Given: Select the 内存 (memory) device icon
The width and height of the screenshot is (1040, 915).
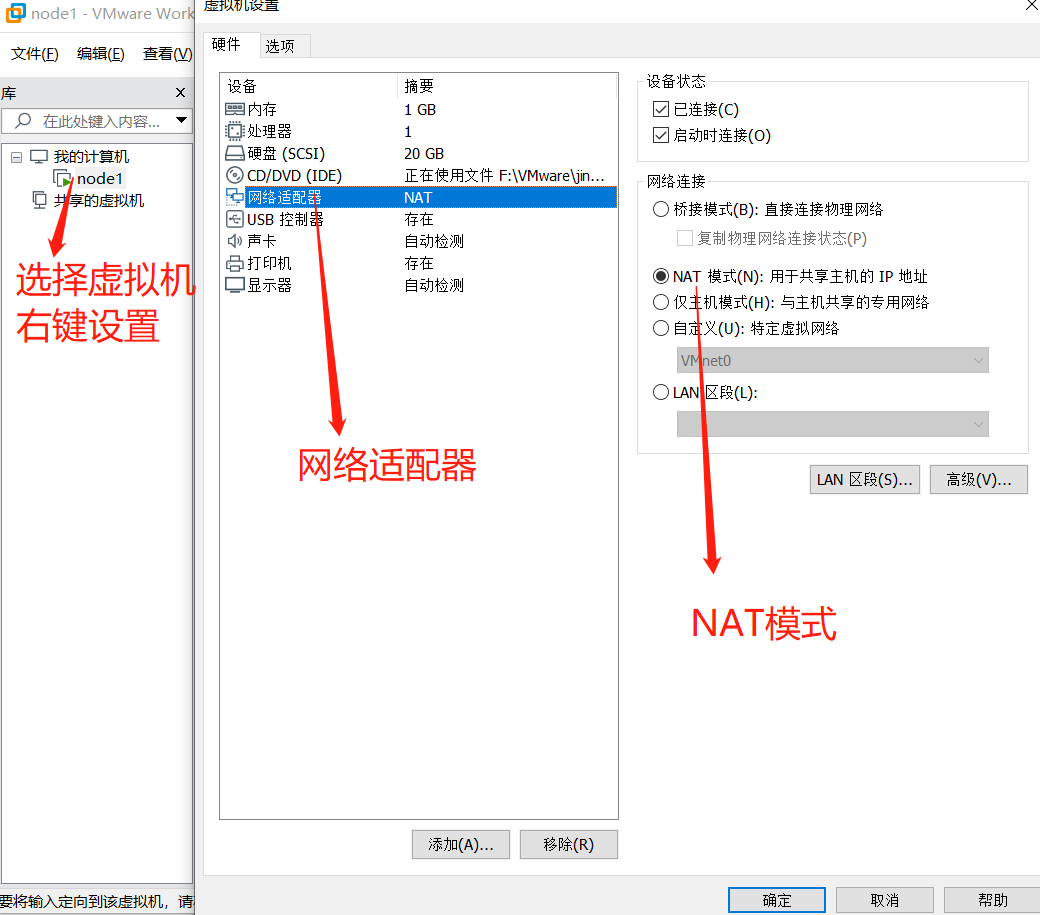Looking at the screenshot, I should click(x=234, y=110).
